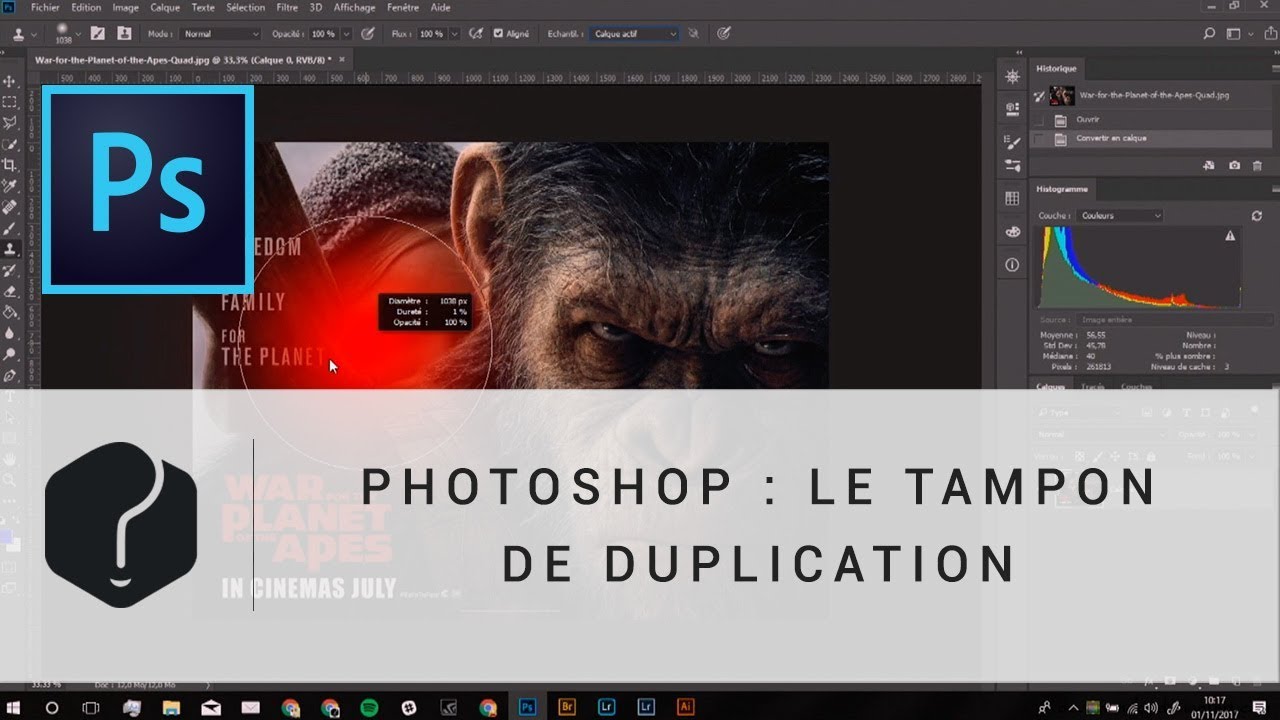Image resolution: width=1280 pixels, height=720 pixels.
Task: Select the Clone Stamp tool in toolbar
Action: 10,249
